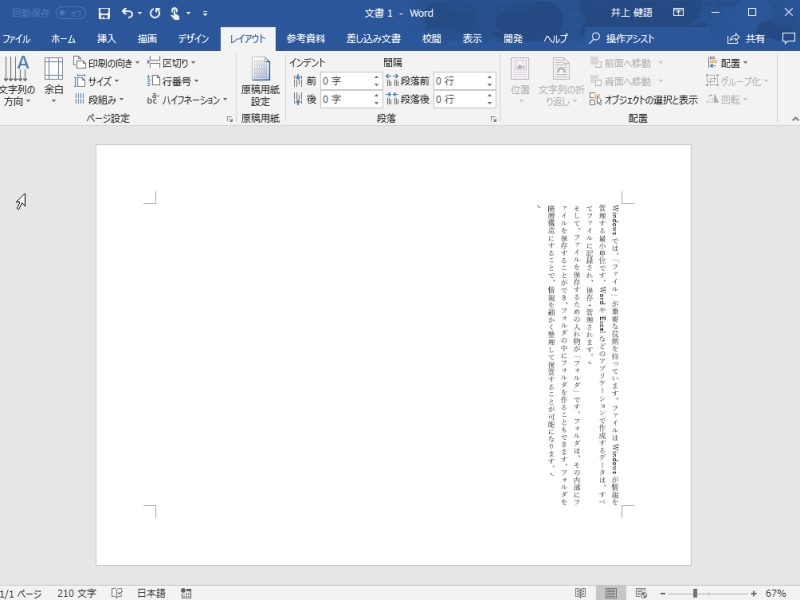Image resolution: width=800 pixels, height=600 pixels.
Task: Toggle 日本語 input language in status bar
Action: click(149, 592)
